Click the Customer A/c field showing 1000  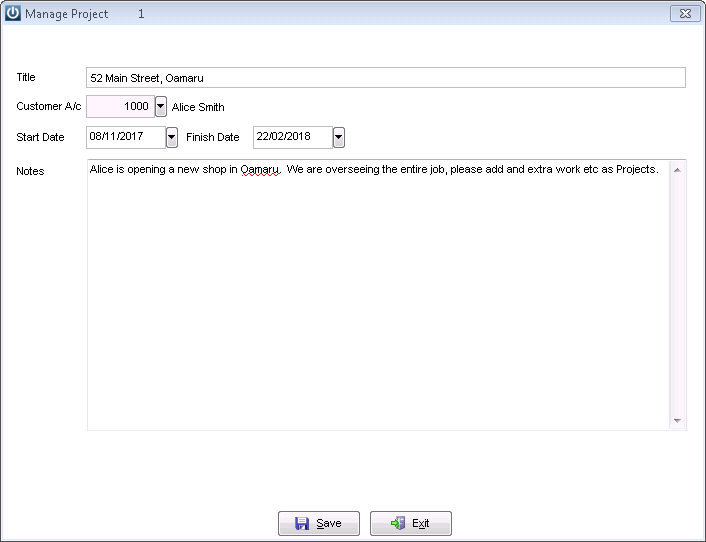pyautogui.click(x=120, y=107)
